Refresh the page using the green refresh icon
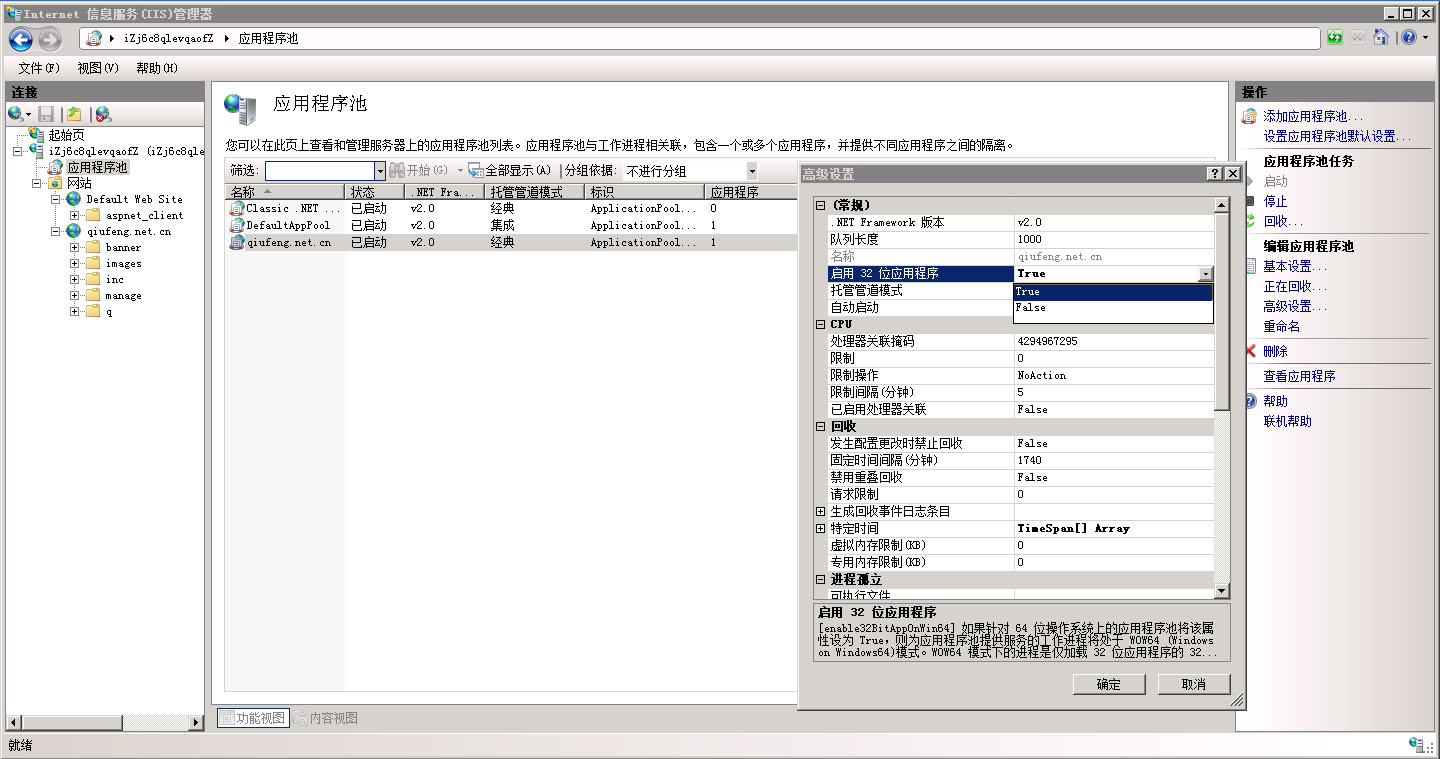 [x=1335, y=38]
